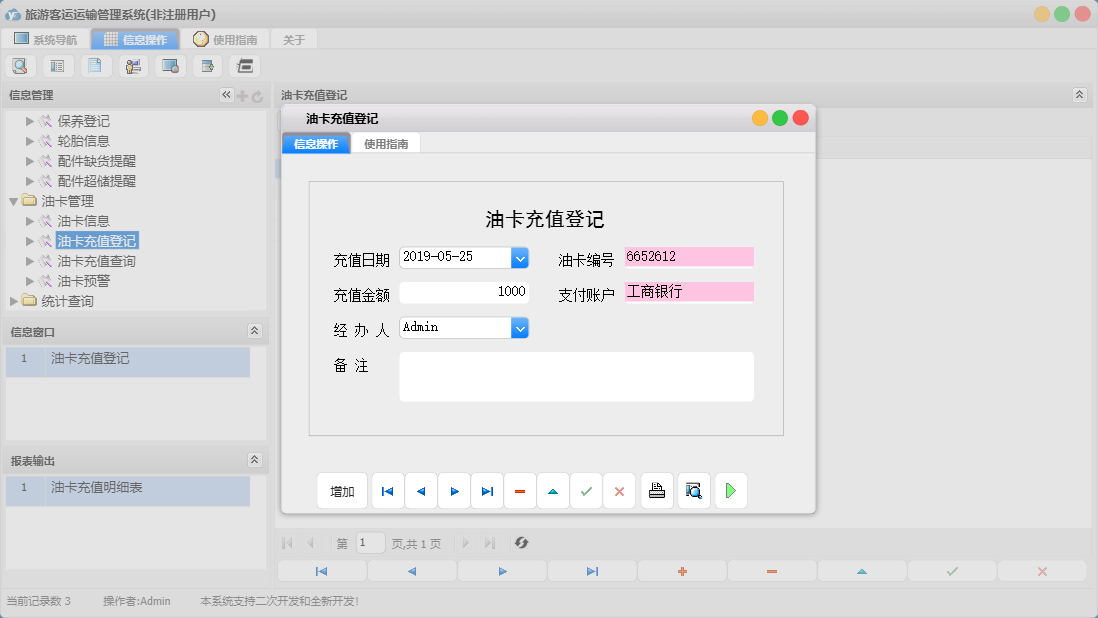The width and height of the screenshot is (1098, 618).
Task: Switch to the 使用指南 tab in the dialog
Action: (x=386, y=142)
